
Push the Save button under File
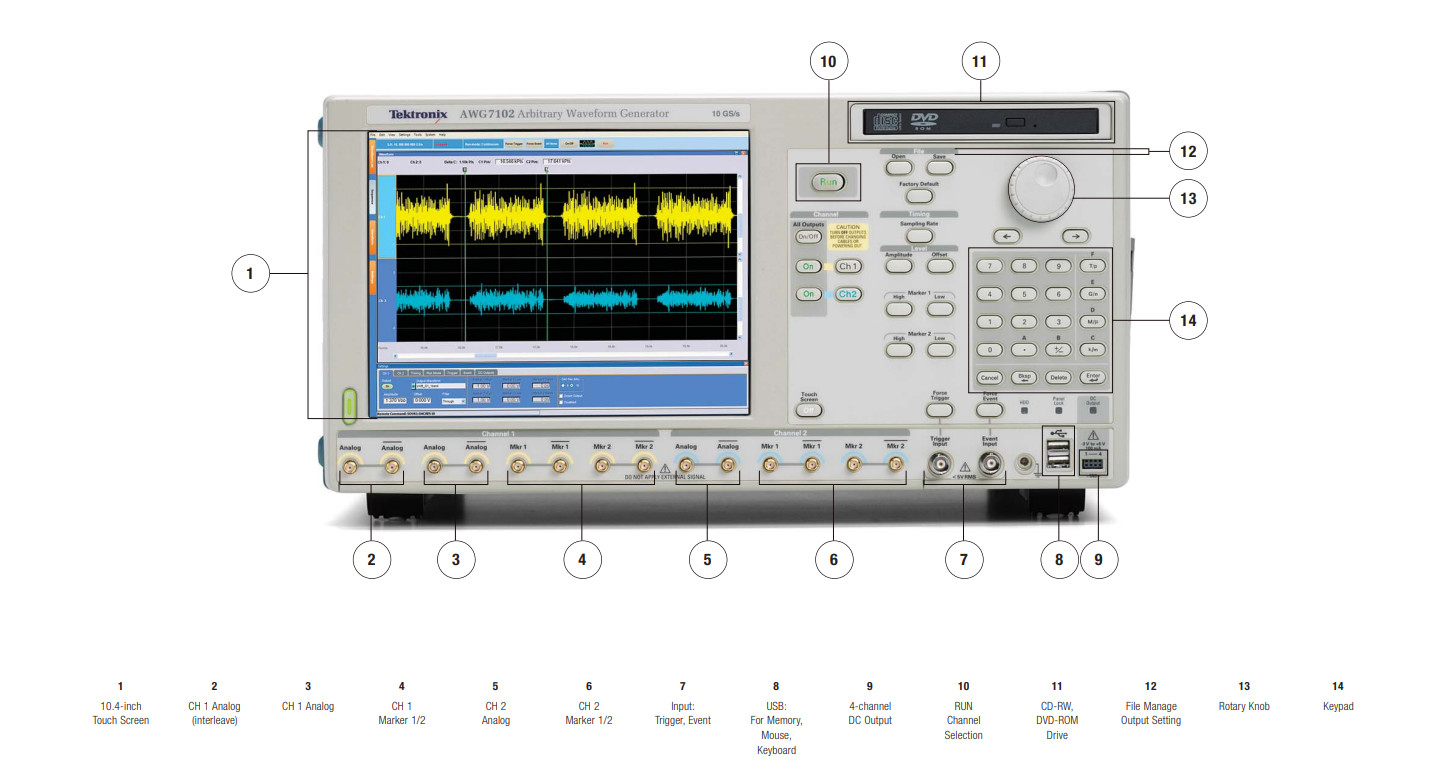tap(939, 169)
